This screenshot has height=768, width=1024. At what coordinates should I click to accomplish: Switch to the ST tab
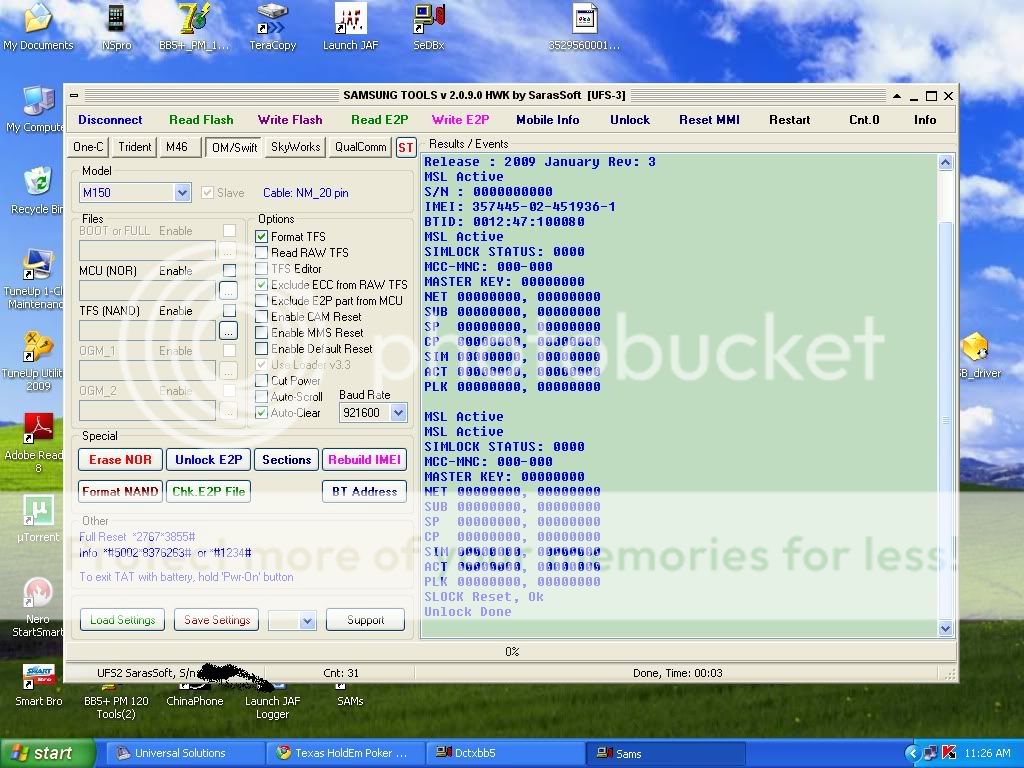pos(406,148)
